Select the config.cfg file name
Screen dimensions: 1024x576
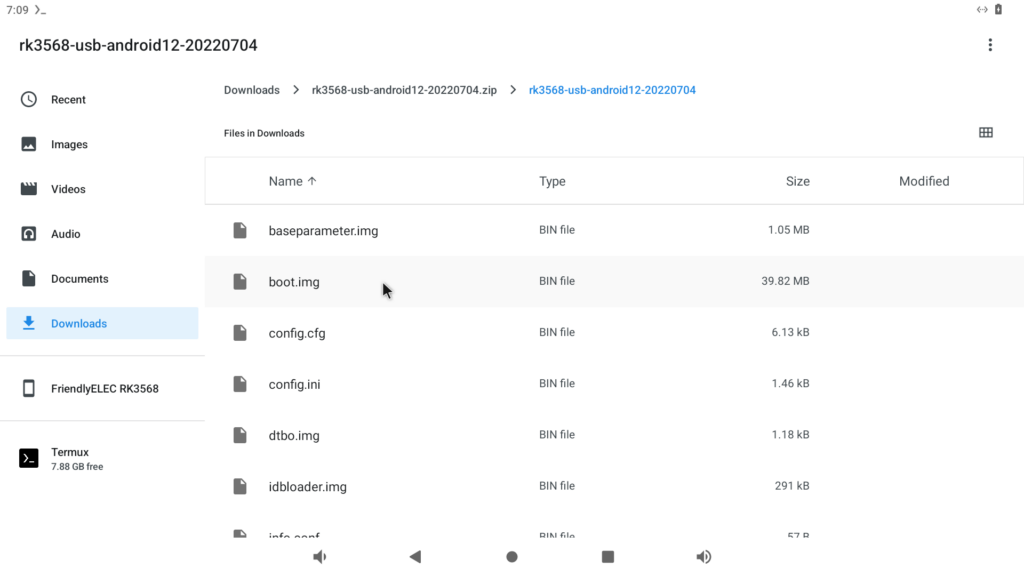(x=296, y=333)
